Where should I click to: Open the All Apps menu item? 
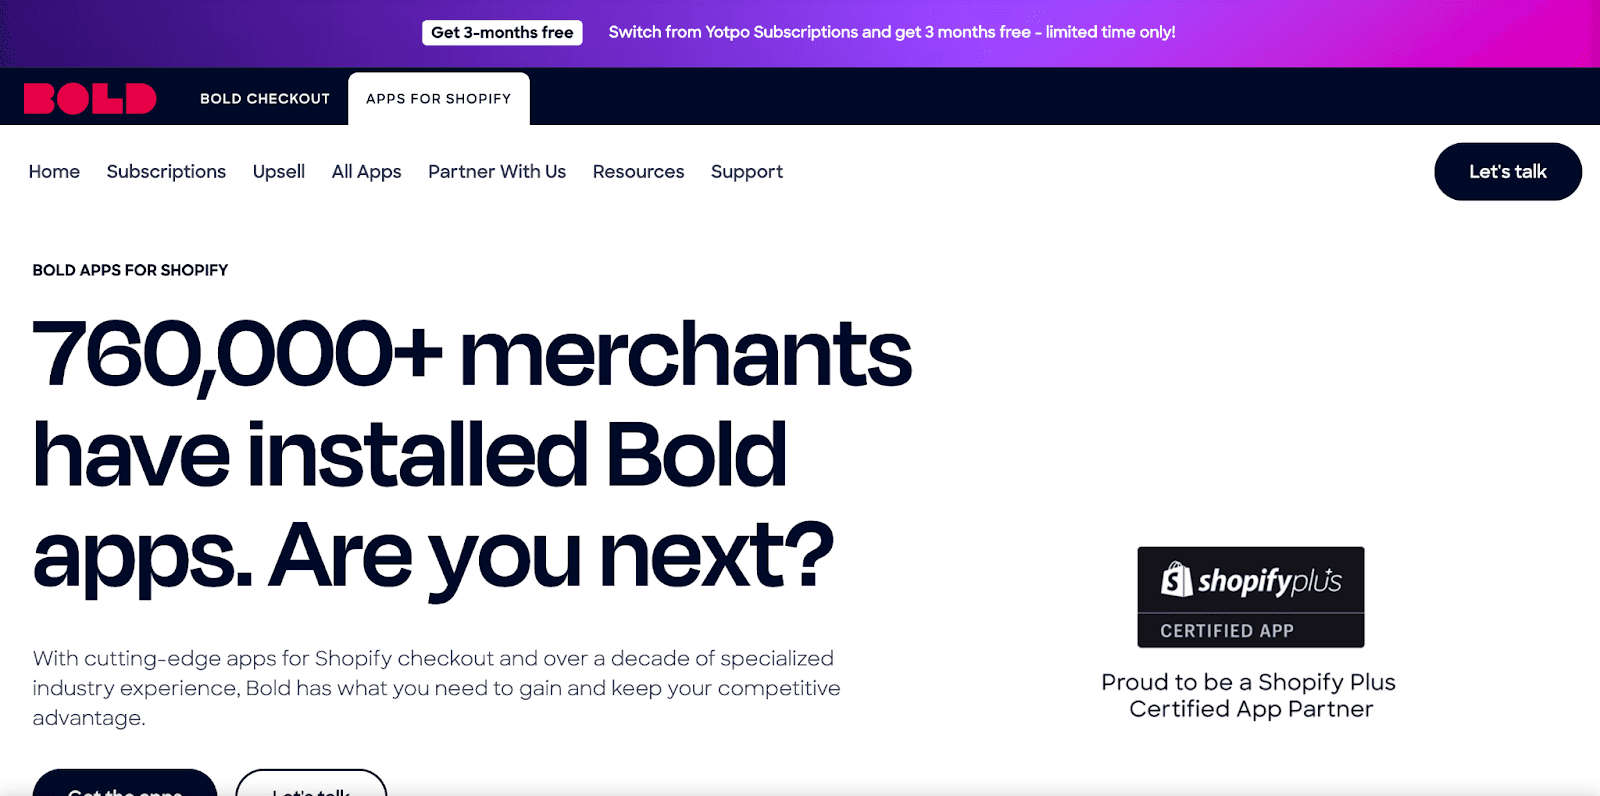click(366, 171)
